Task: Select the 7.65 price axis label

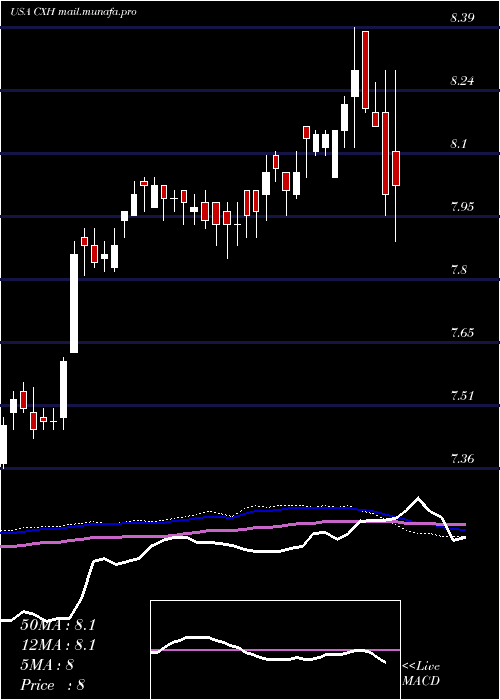Action: coord(462,333)
